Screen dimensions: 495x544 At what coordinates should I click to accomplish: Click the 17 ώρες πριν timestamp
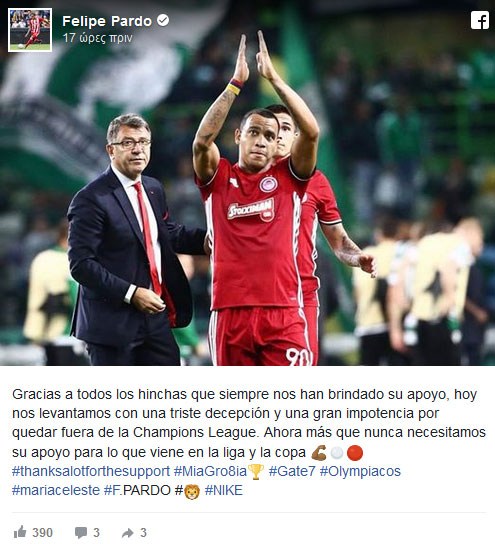point(97,37)
